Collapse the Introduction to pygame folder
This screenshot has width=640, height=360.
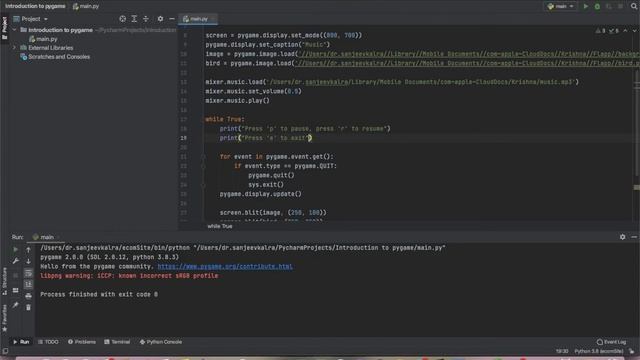tap(15, 30)
